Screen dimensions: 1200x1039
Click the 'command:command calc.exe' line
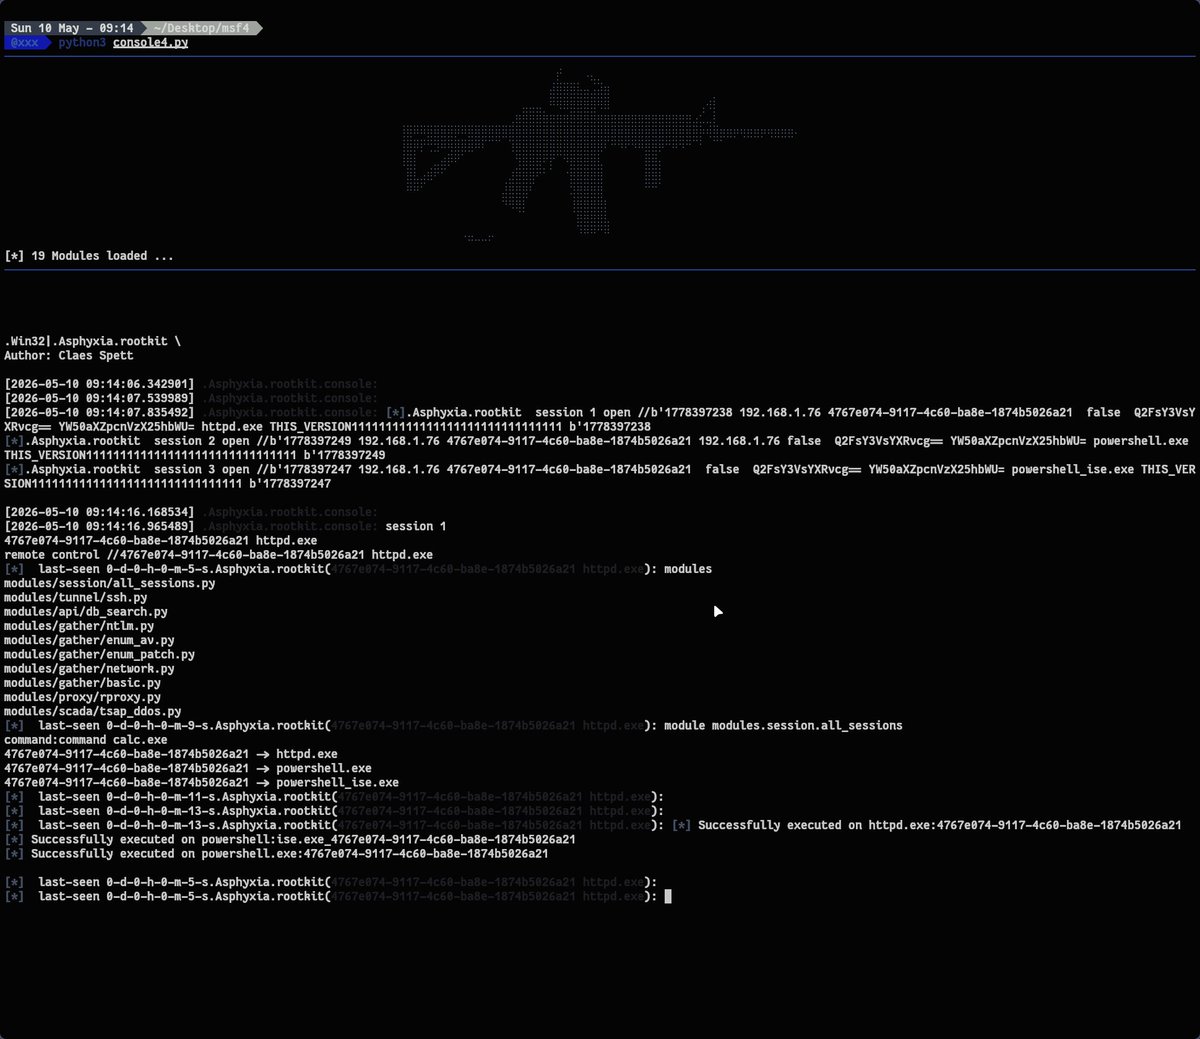tap(86, 740)
